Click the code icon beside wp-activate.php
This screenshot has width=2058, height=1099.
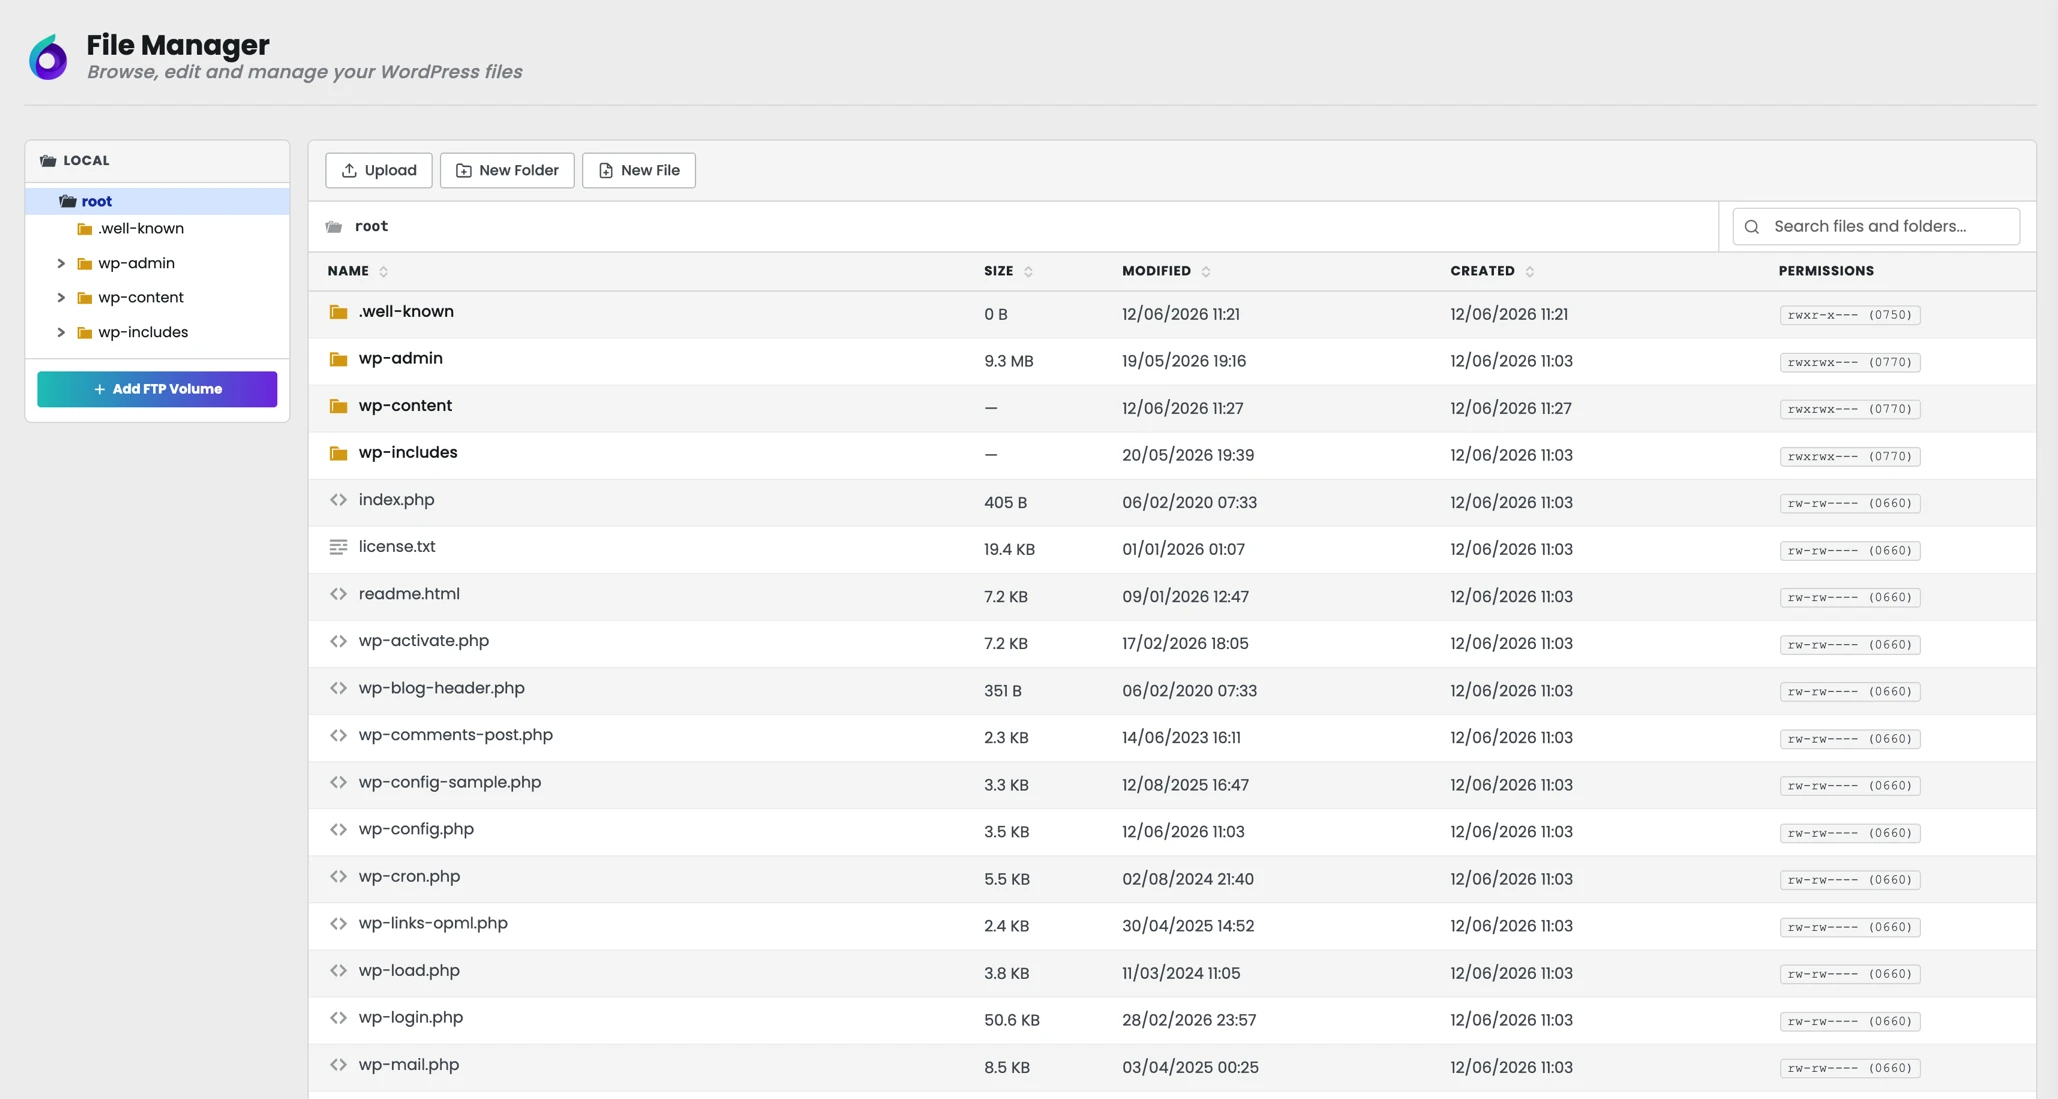coord(338,641)
